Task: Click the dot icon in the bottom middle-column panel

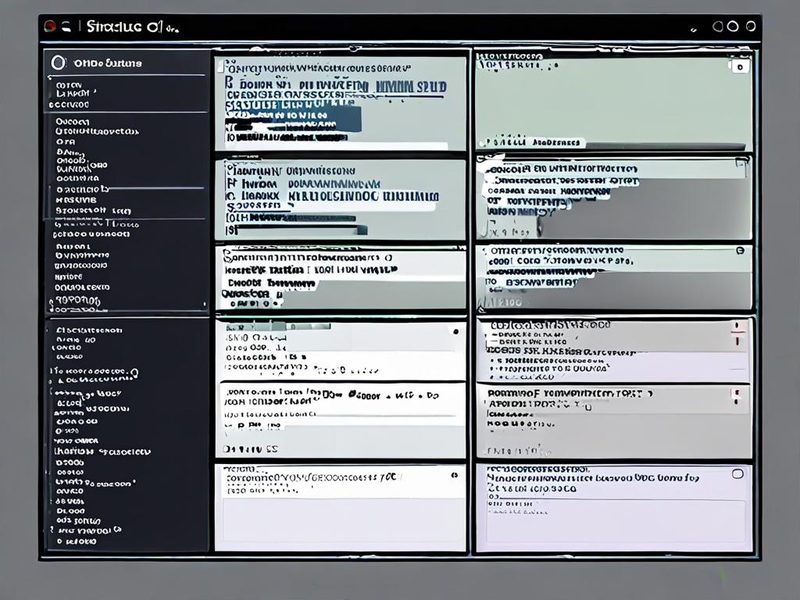Action: (454, 476)
